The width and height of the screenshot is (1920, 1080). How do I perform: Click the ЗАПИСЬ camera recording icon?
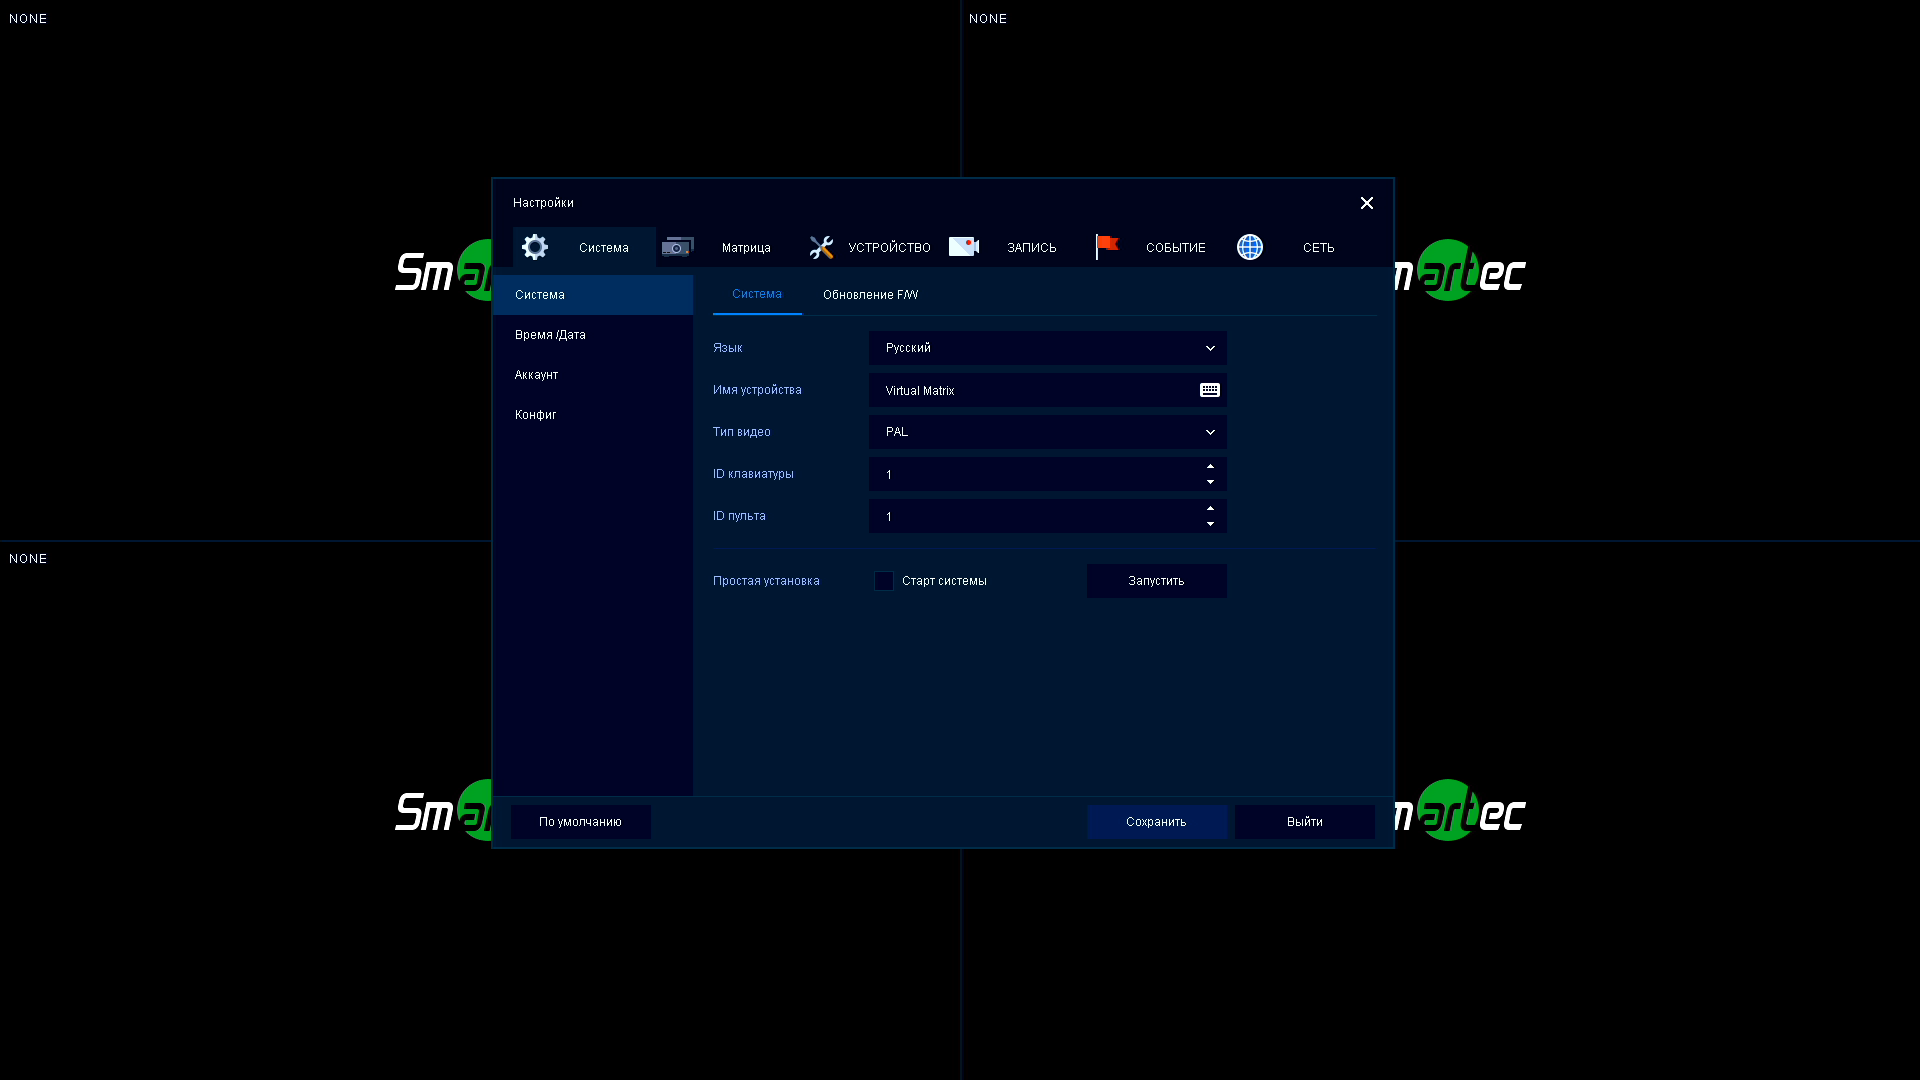(x=964, y=247)
